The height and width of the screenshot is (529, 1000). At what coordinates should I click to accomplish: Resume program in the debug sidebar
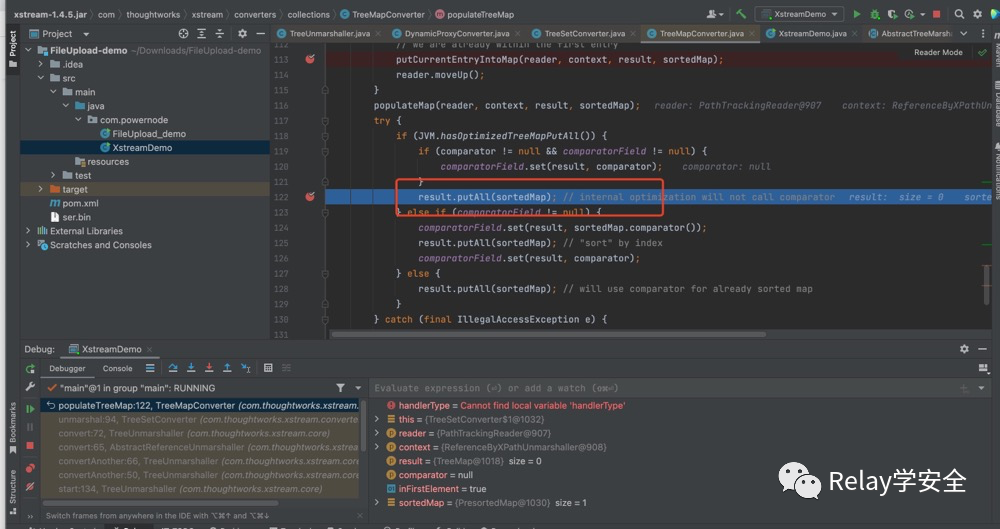[30, 409]
